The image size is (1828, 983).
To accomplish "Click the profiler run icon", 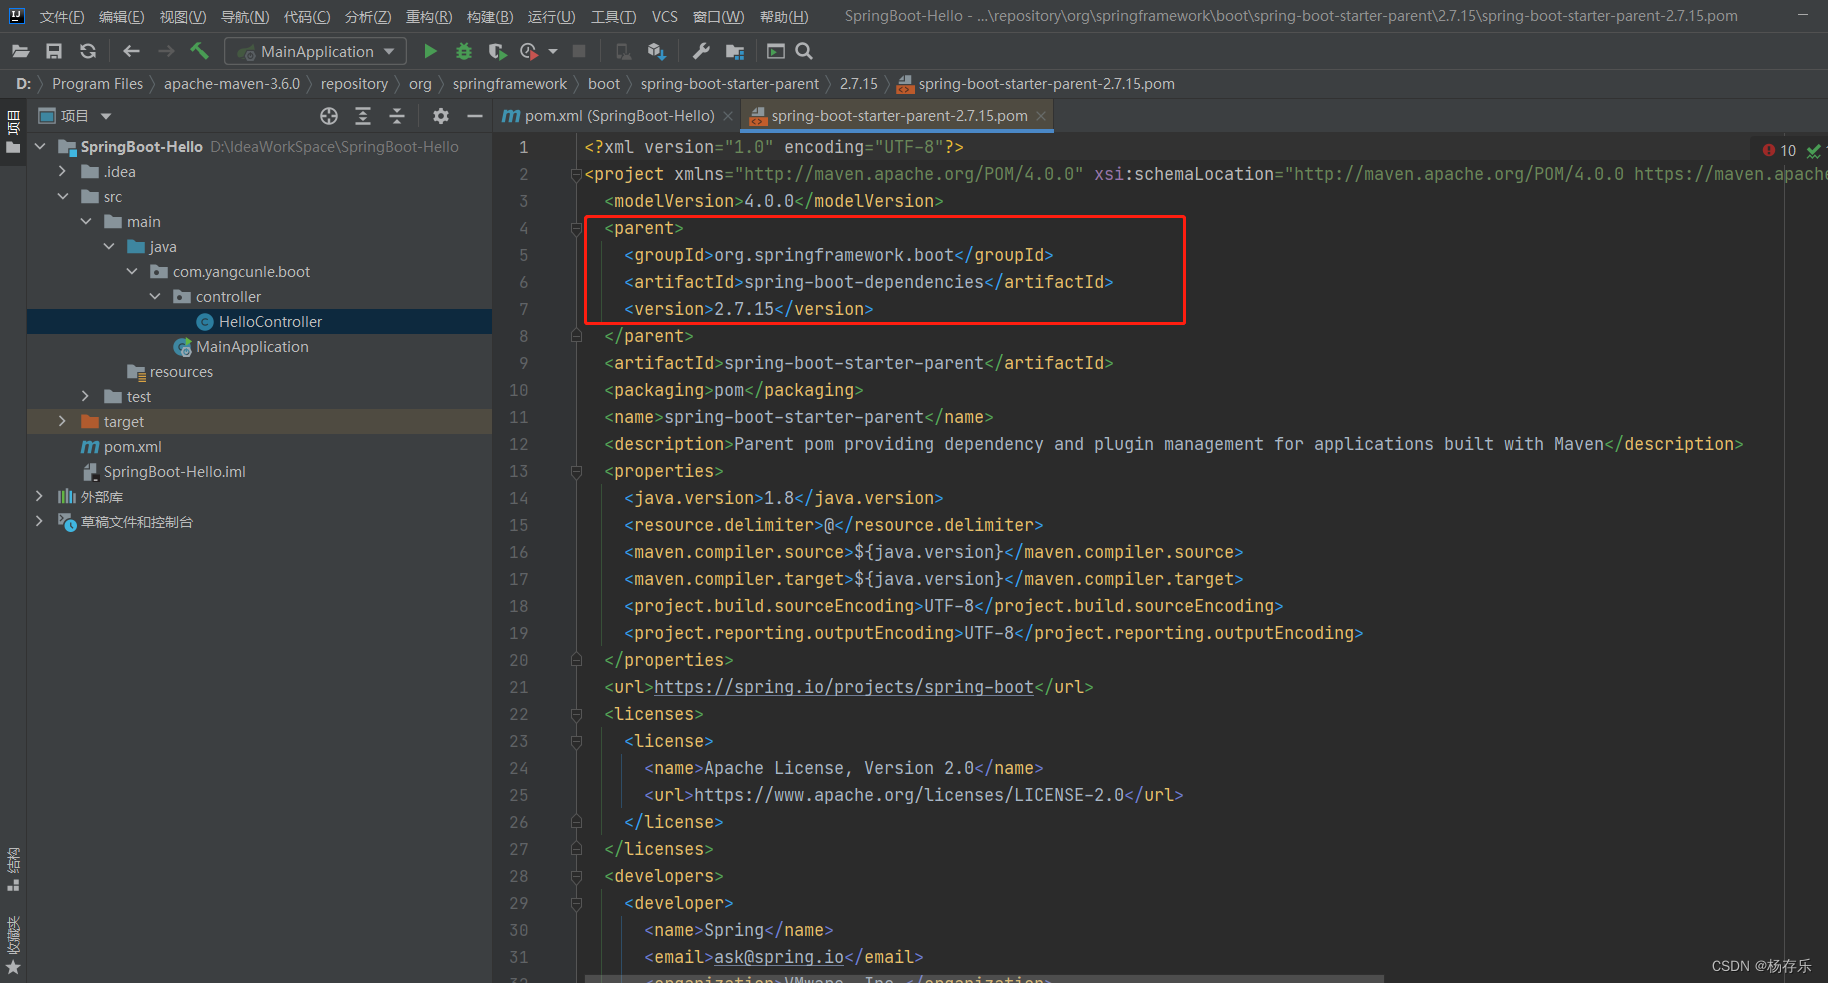I will 529,51.
